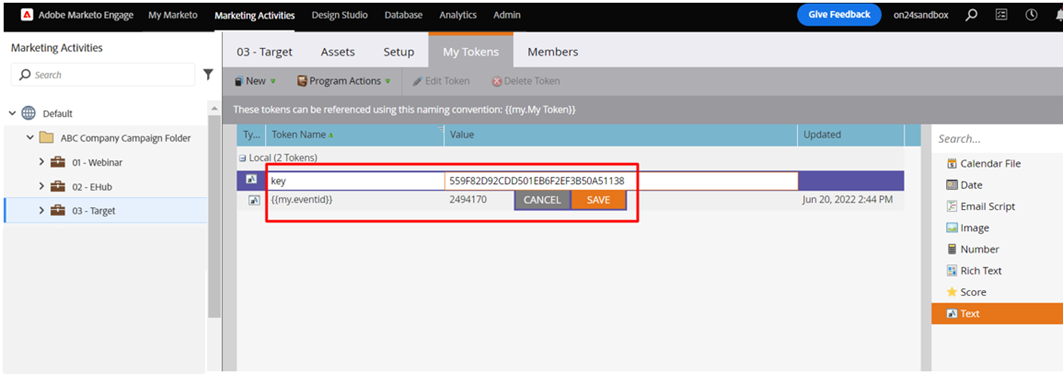
Task: Sort by Token Name column header
Action: pyautogui.click(x=355, y=134)
